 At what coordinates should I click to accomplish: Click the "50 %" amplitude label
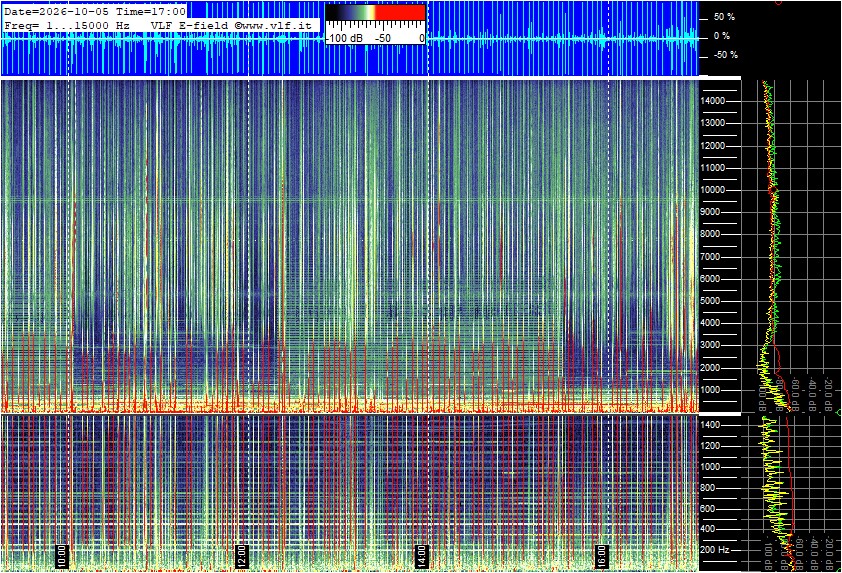724,17
